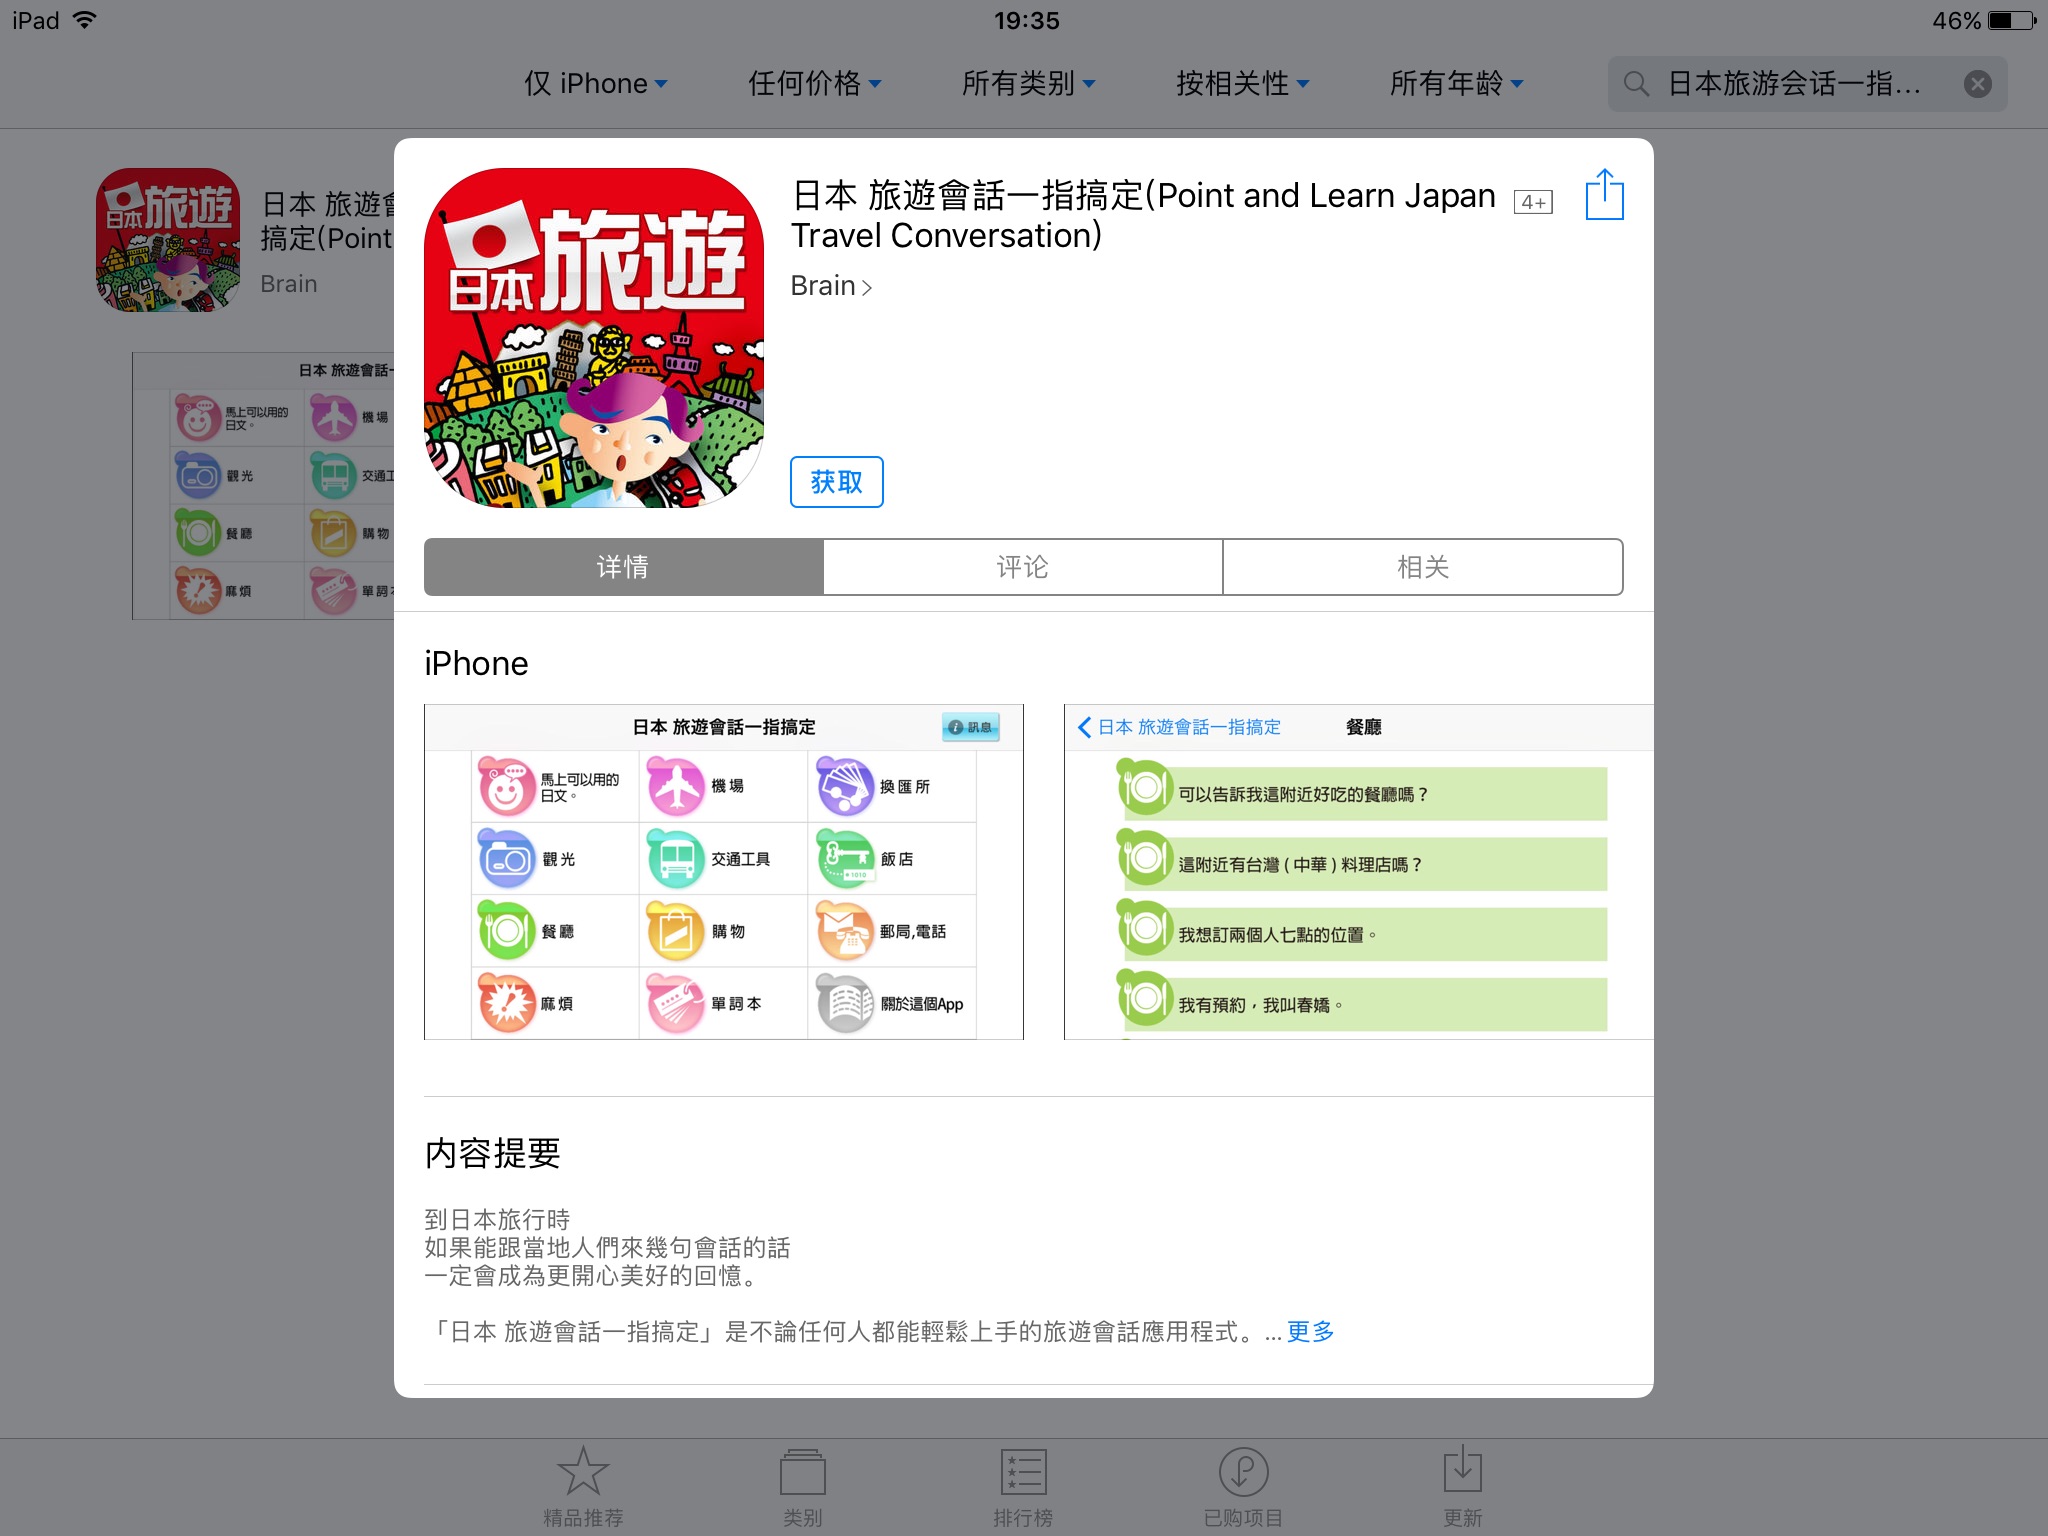Tap the 飯店 hotel key icon

[846, 859]
